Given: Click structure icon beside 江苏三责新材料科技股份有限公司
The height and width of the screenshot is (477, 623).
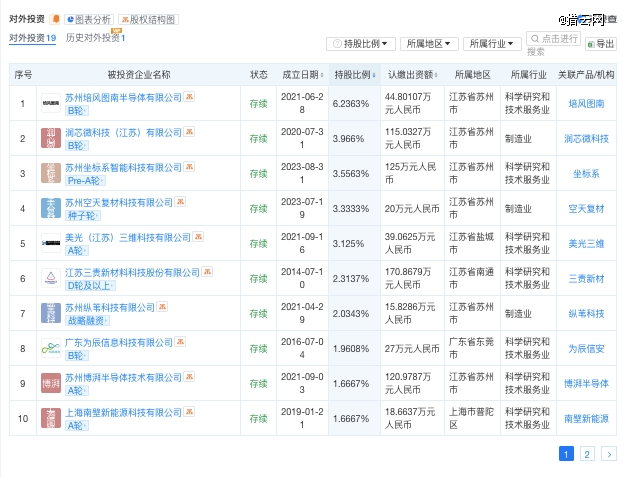Looking at the screenshot, I should click(207, 272).
